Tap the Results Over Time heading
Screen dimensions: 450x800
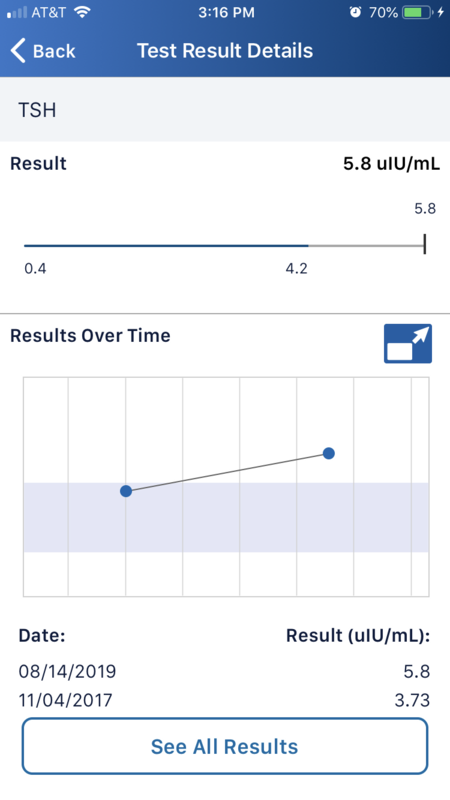[x=90, y=336]
